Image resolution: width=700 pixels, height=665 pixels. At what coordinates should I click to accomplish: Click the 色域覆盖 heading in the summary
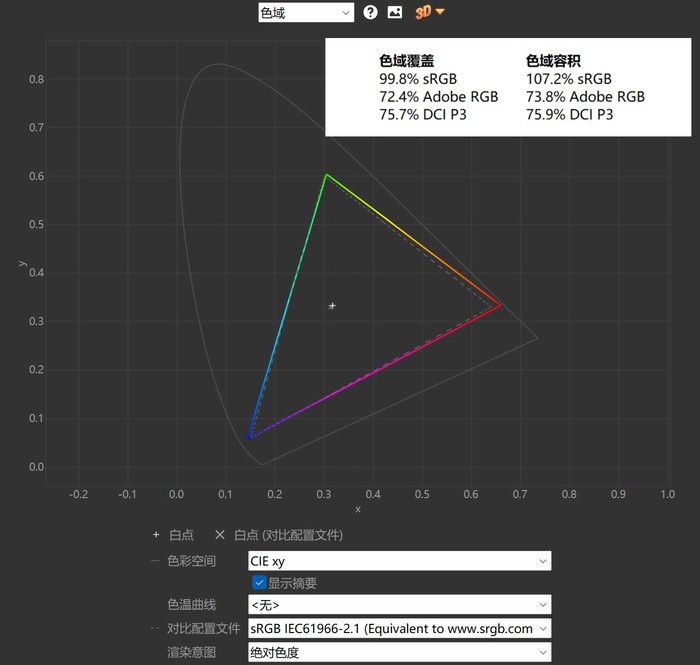pos(406,60)
